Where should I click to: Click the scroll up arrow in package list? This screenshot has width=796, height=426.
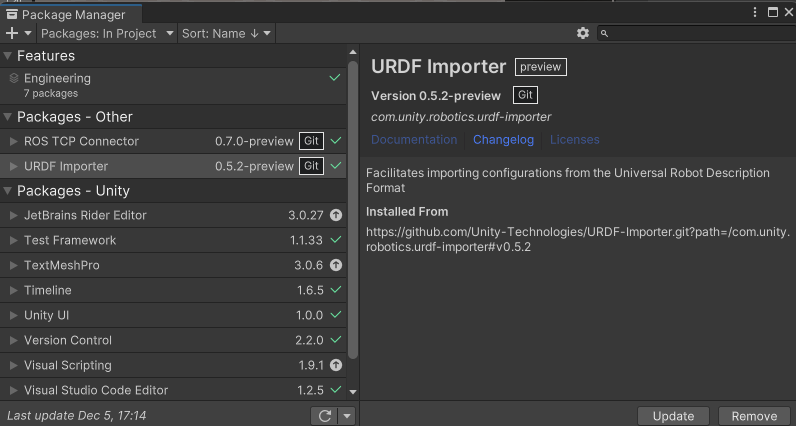[x=353, y=52]
